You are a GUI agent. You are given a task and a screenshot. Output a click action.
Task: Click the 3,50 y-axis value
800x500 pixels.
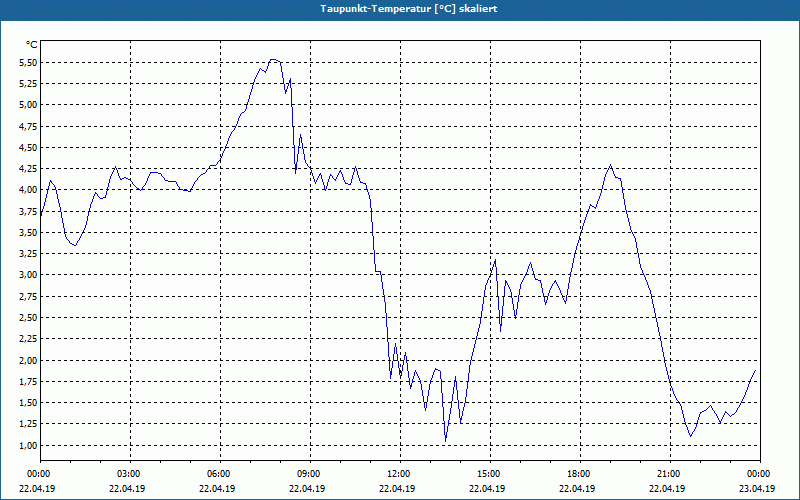coord(28,233)
